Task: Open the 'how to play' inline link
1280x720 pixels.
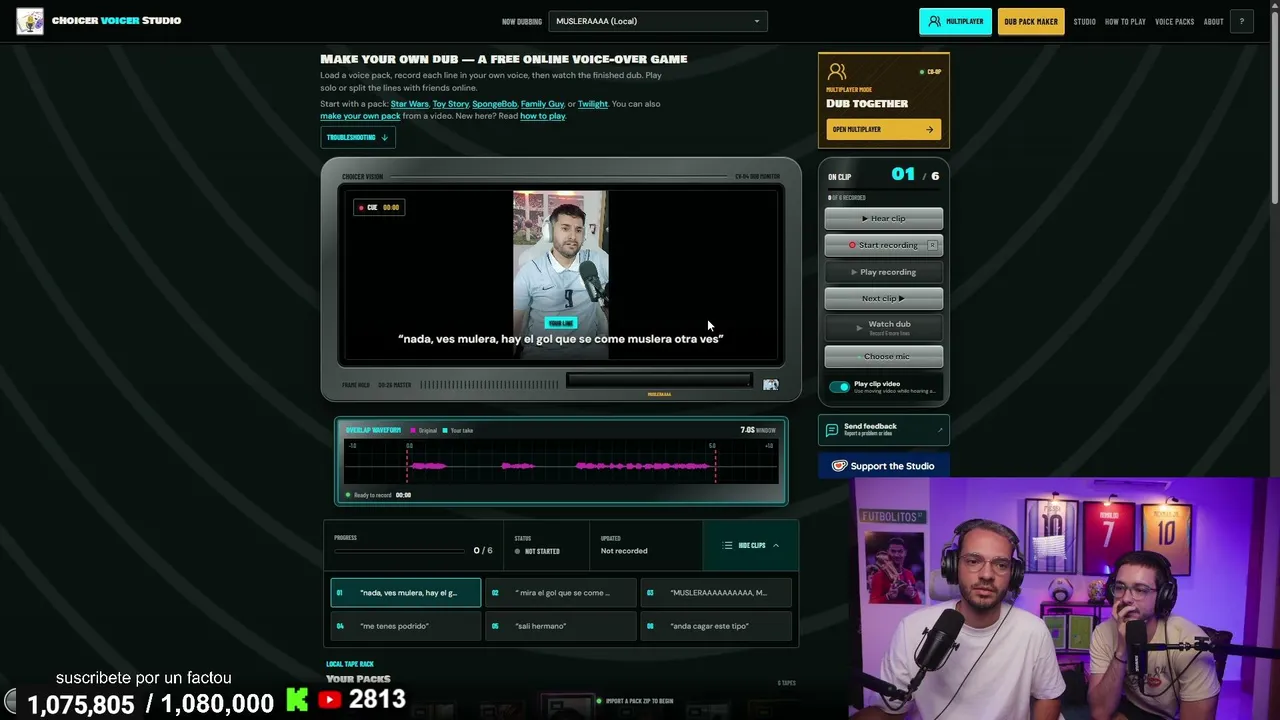Action: click(543, 116)
